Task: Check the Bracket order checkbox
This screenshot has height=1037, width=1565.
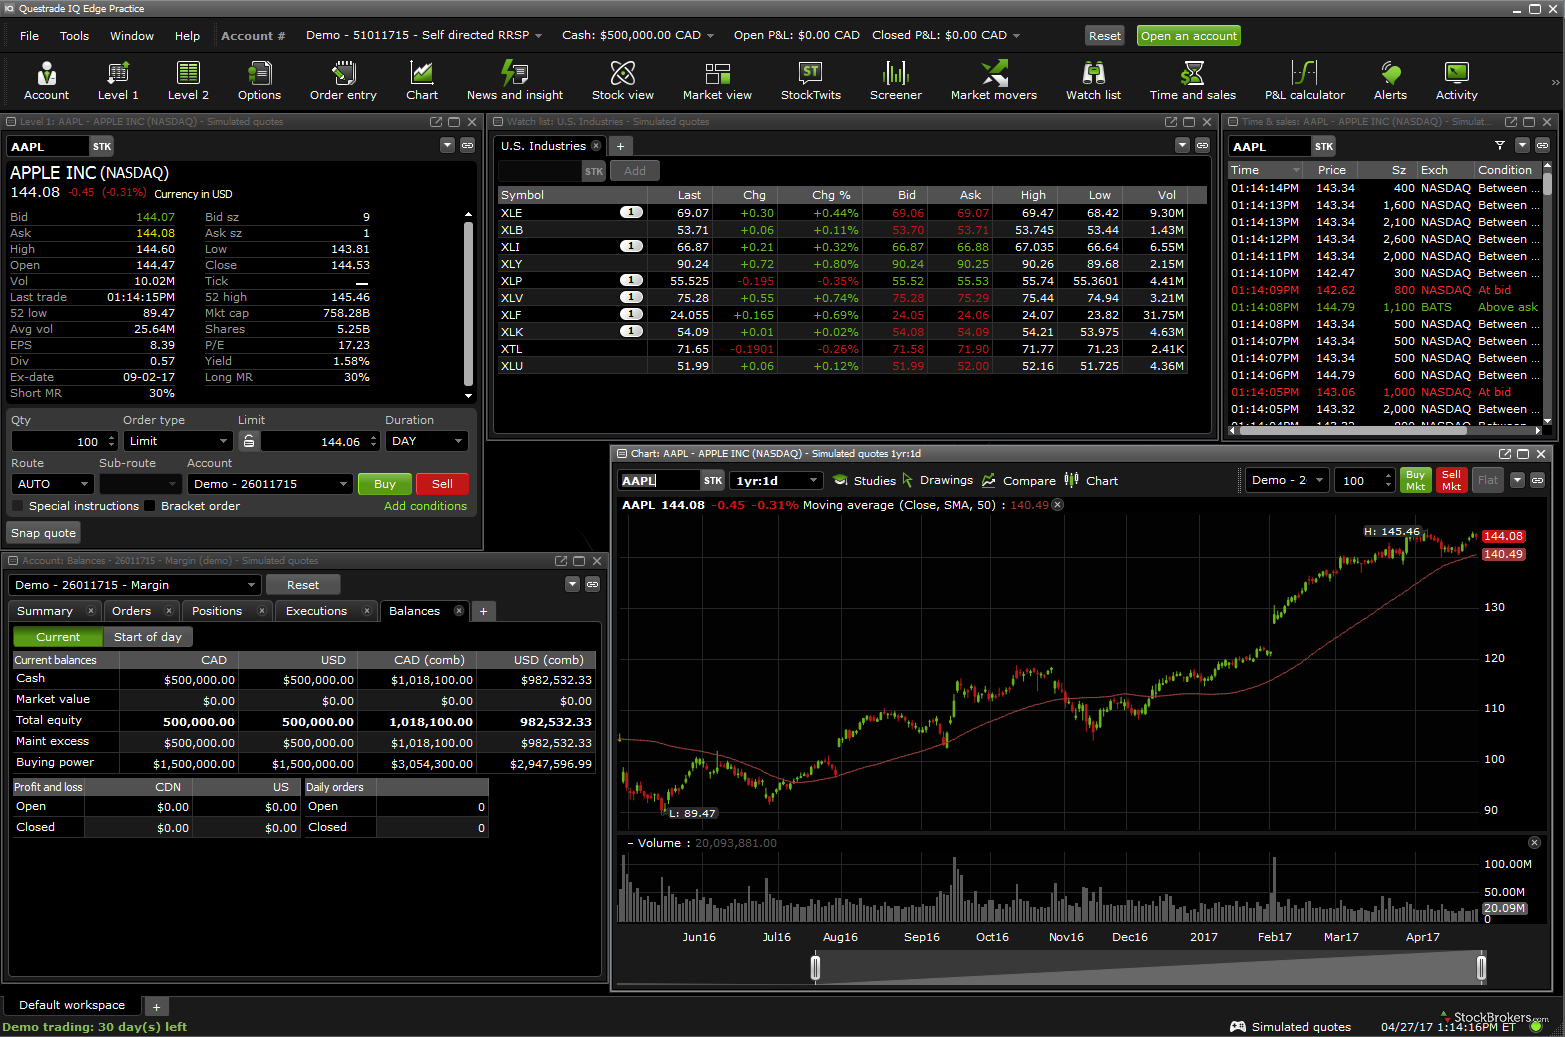Action: click(150, 506)
